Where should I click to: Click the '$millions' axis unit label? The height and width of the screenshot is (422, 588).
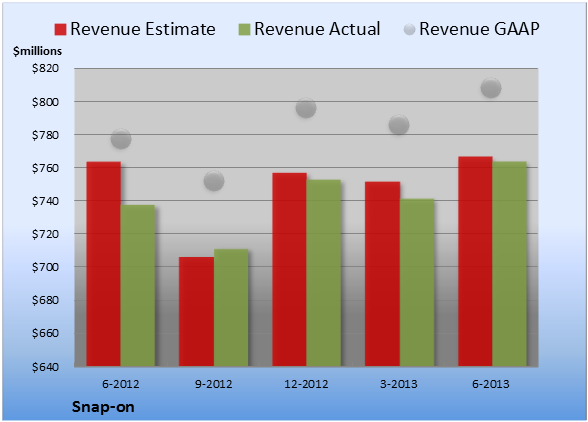click(x=38, y=51)
